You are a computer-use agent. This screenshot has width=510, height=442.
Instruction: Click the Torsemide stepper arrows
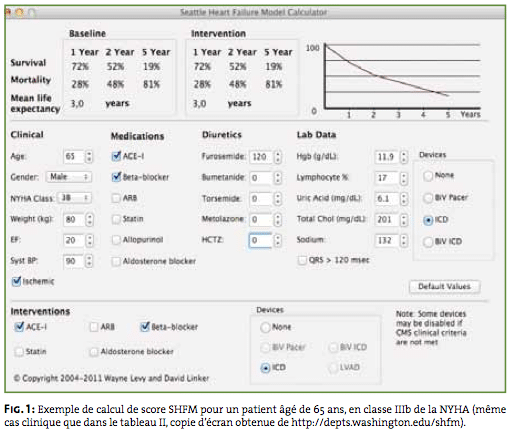coord(277,199)
